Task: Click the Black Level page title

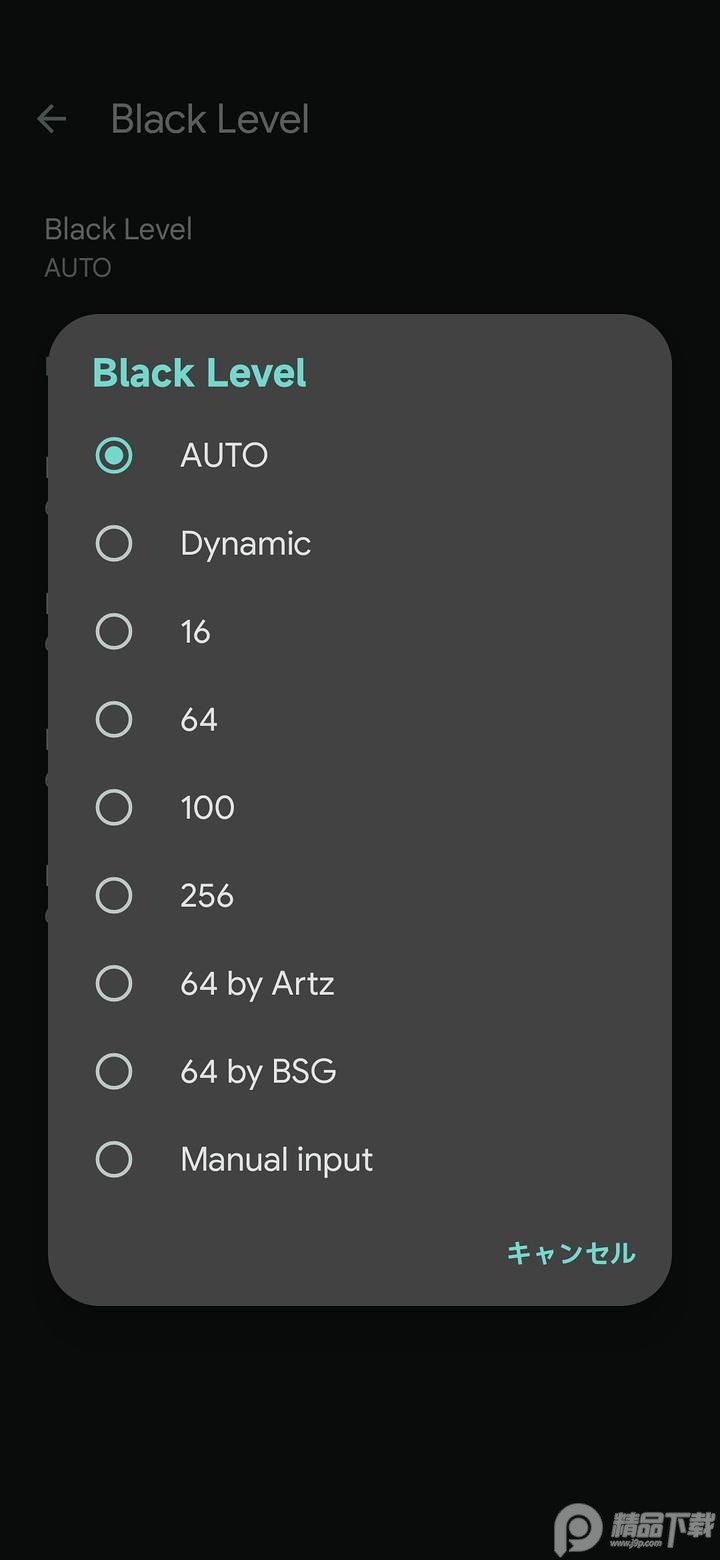Action: pyautogui.click(x=210, y=120)
